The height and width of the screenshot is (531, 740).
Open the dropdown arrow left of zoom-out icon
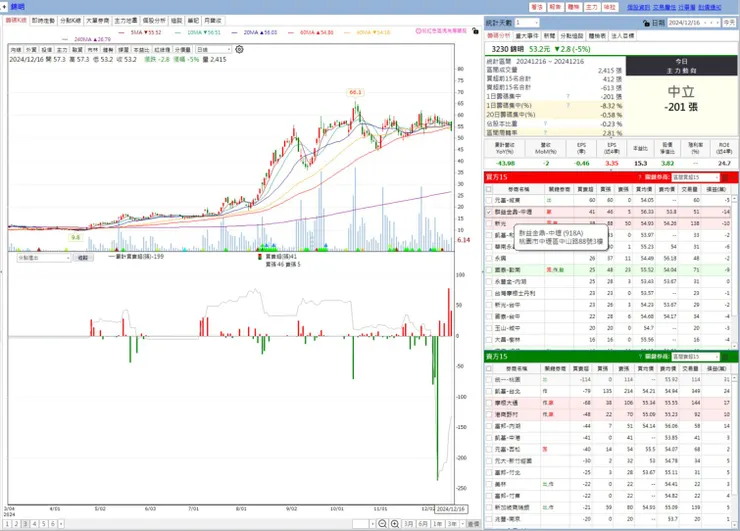(372, 524)
